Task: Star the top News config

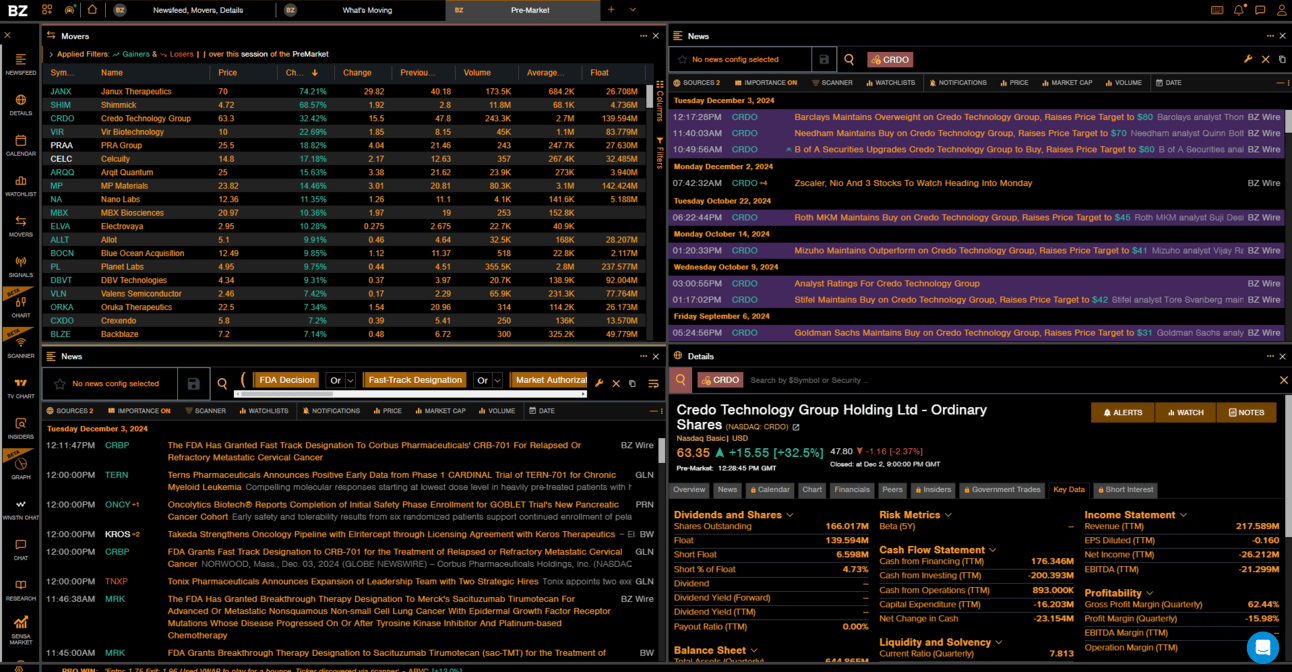Action: [682, 59]
